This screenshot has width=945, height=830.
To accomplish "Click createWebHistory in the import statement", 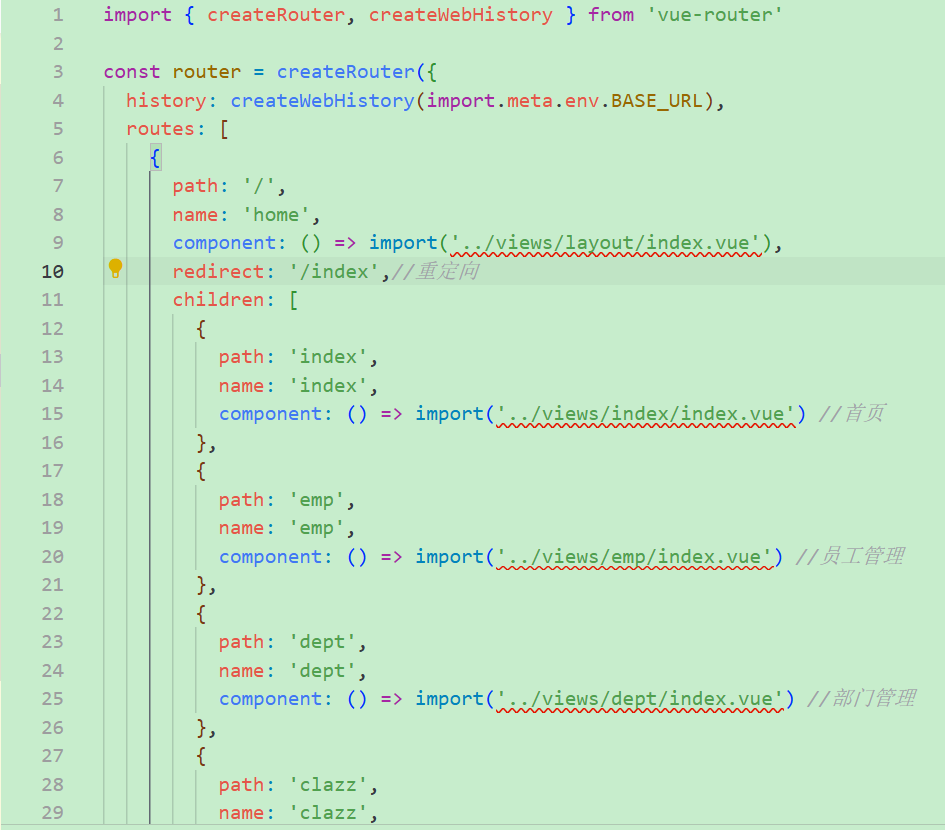I will pos(460,14).
